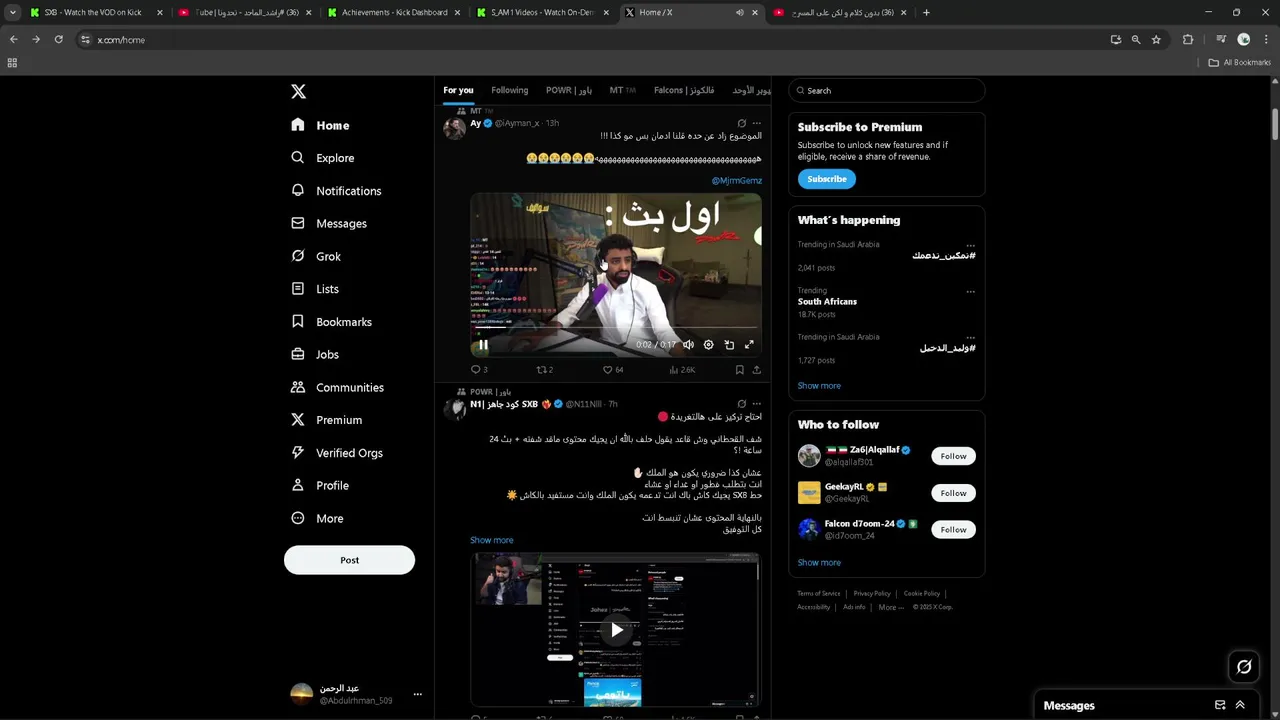
Task: Expand the video to fullscreen
Action: [749, 345]
